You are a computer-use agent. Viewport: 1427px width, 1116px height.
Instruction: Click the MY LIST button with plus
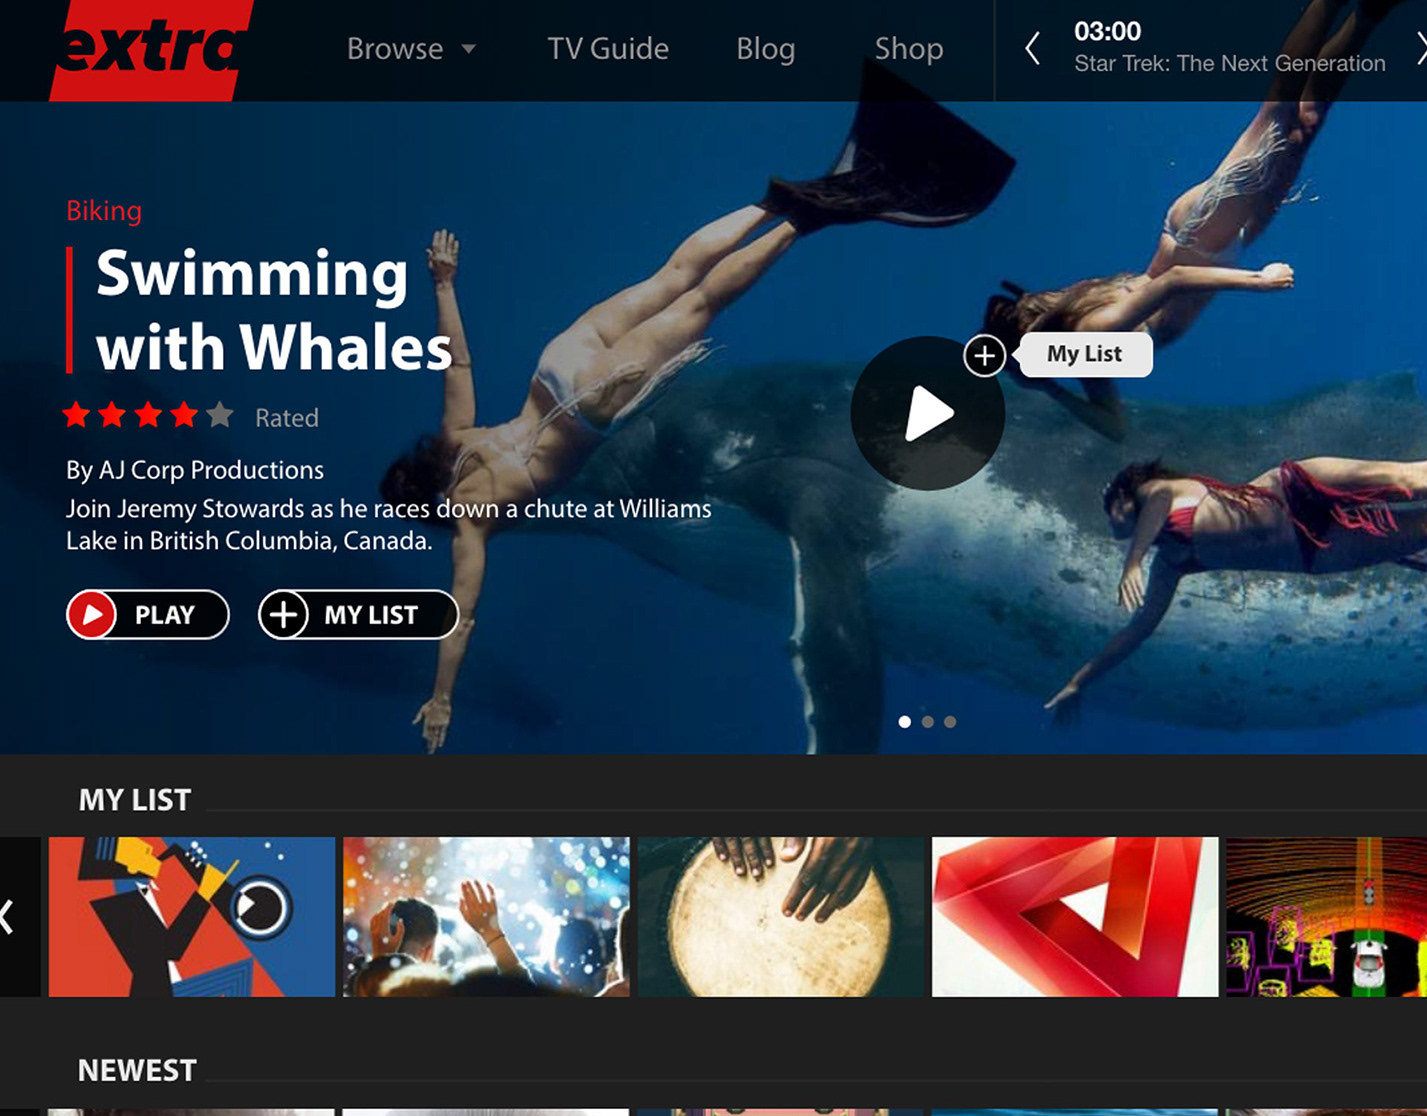358,614
